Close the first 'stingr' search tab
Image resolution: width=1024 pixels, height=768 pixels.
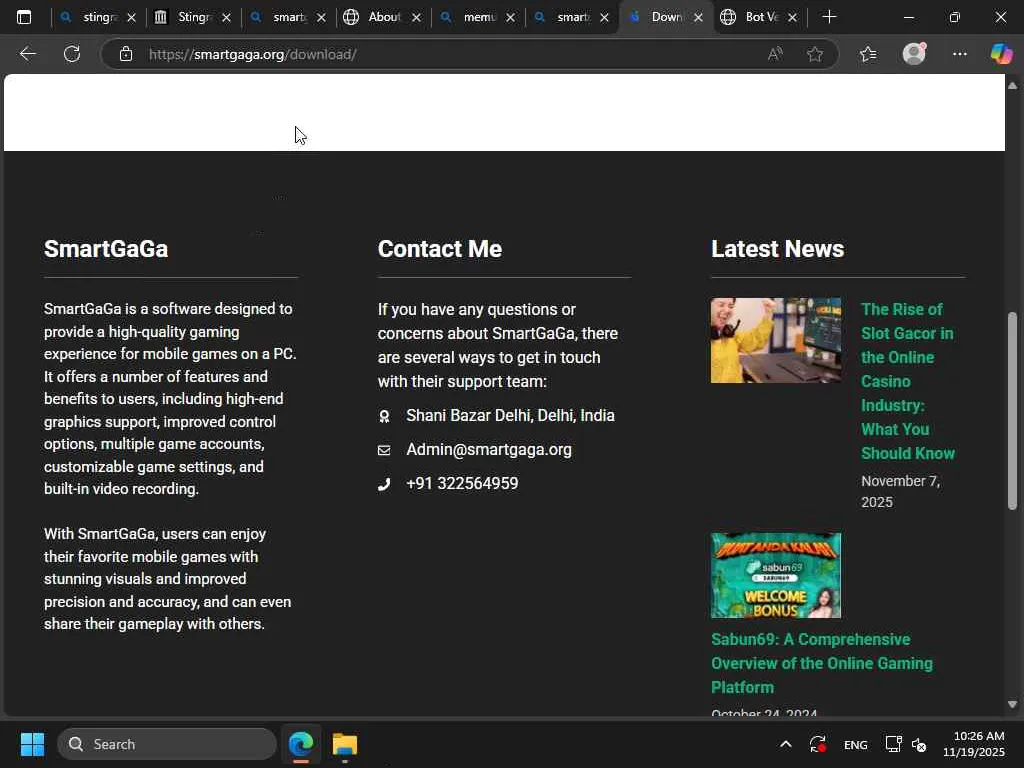[131, 18]
